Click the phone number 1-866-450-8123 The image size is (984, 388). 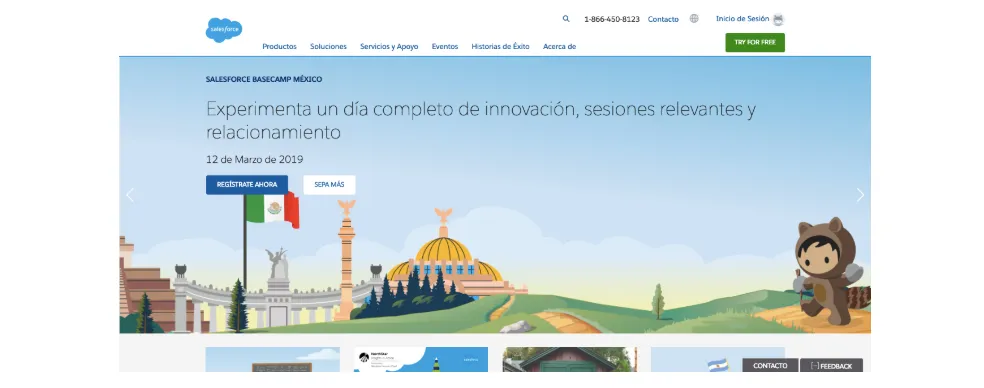(612, 19)
